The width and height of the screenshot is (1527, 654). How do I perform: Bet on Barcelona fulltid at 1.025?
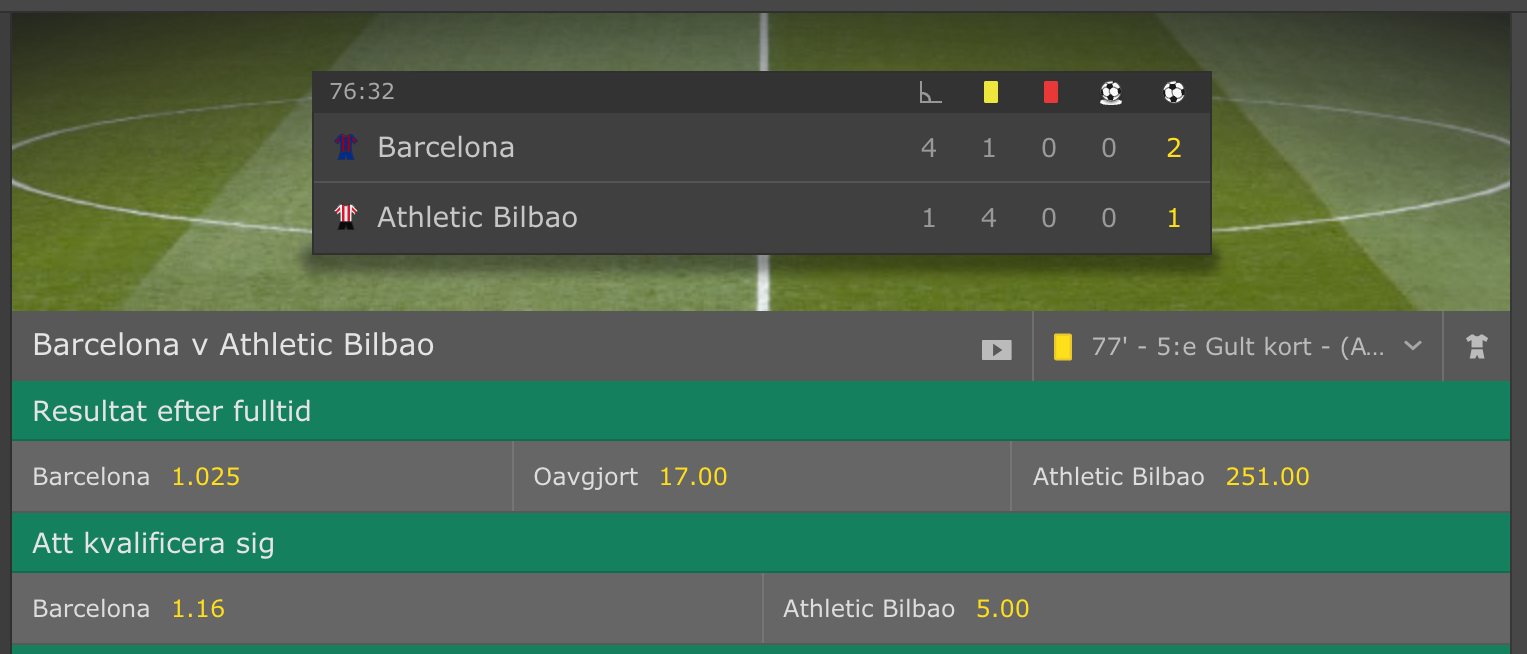click(262, 477)
